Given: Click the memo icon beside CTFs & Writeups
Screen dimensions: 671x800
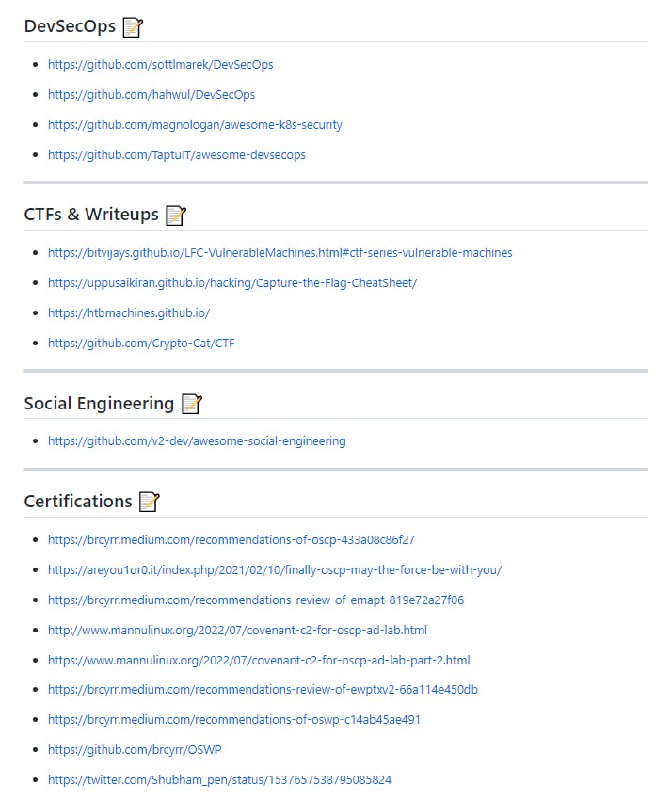Looking at the screenshot, I should [x=176, y=215].
